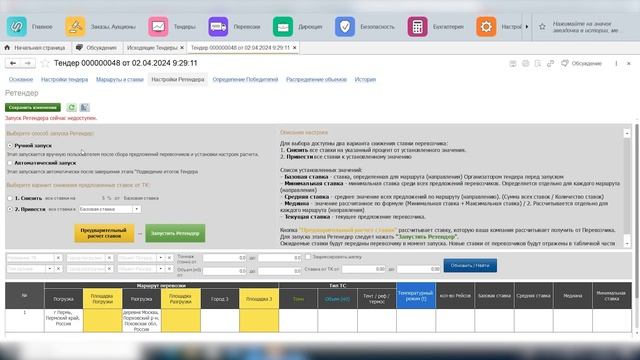Click the Температурный режим column header
The image size is (640, 360).
[x=416, y=296]
